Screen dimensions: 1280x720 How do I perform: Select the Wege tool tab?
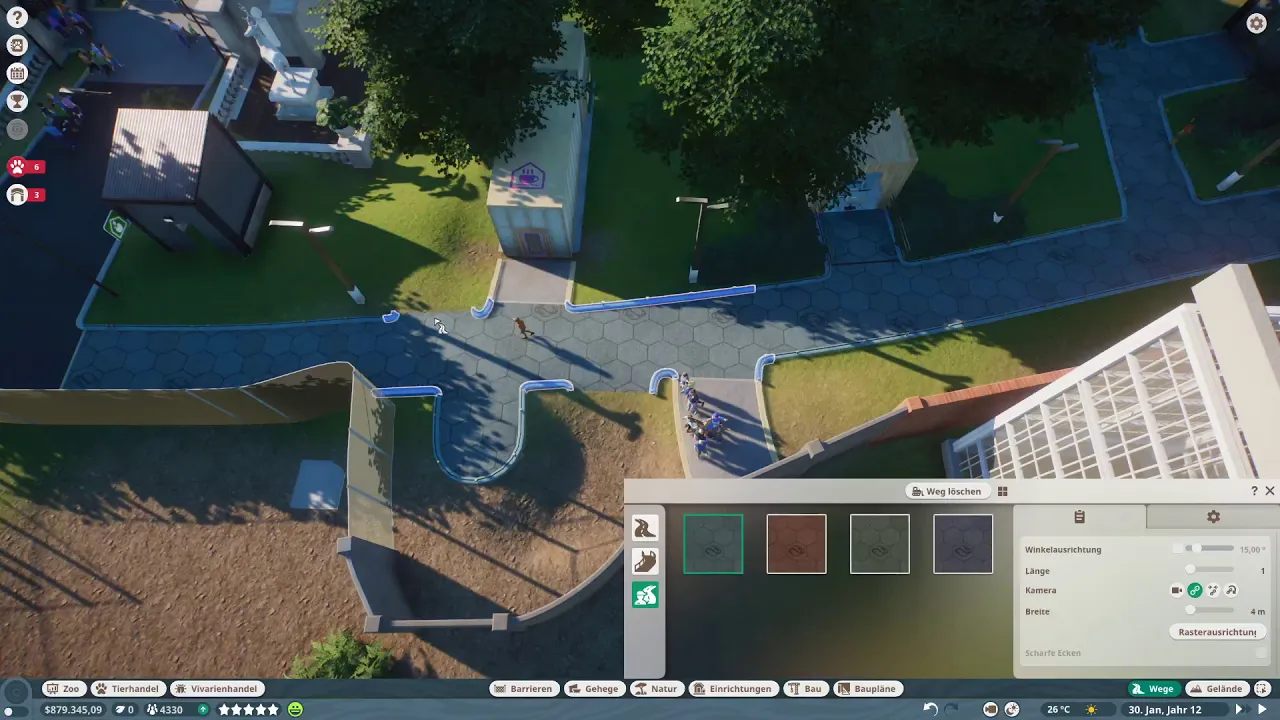[x=1153, y=689]
